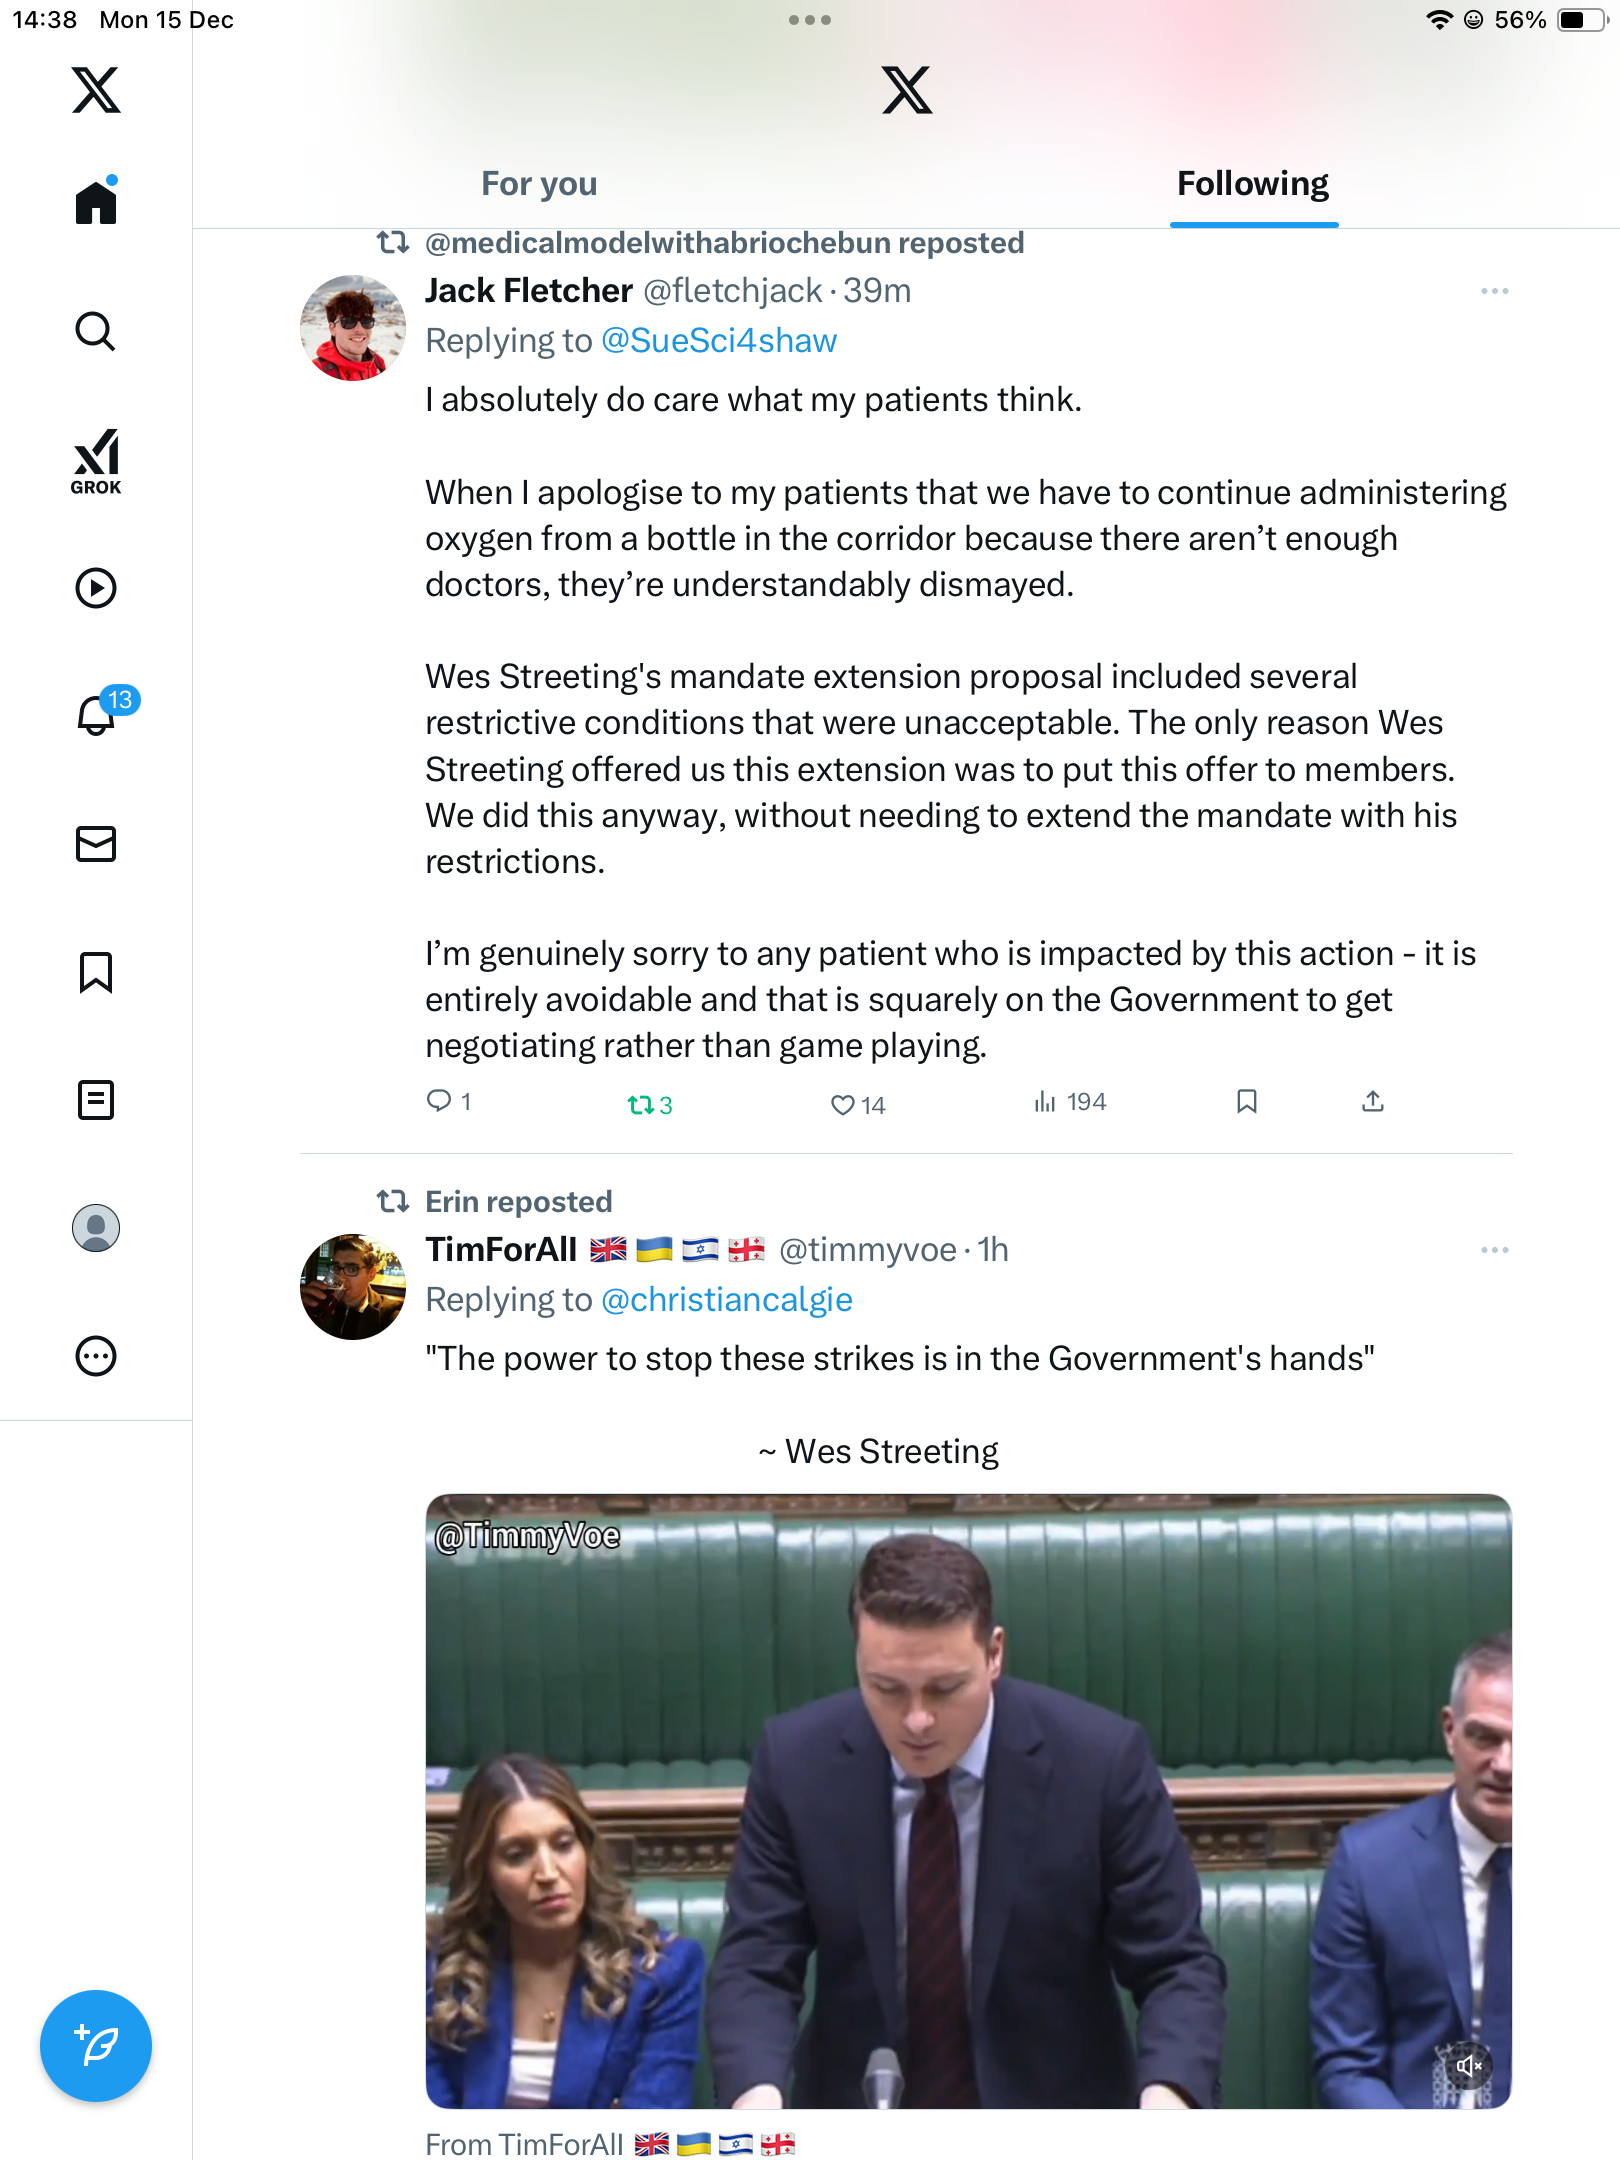The width and height of the screenshot is (1620, 2160).
Task: Open the Grok assistant
Action: 96,461
